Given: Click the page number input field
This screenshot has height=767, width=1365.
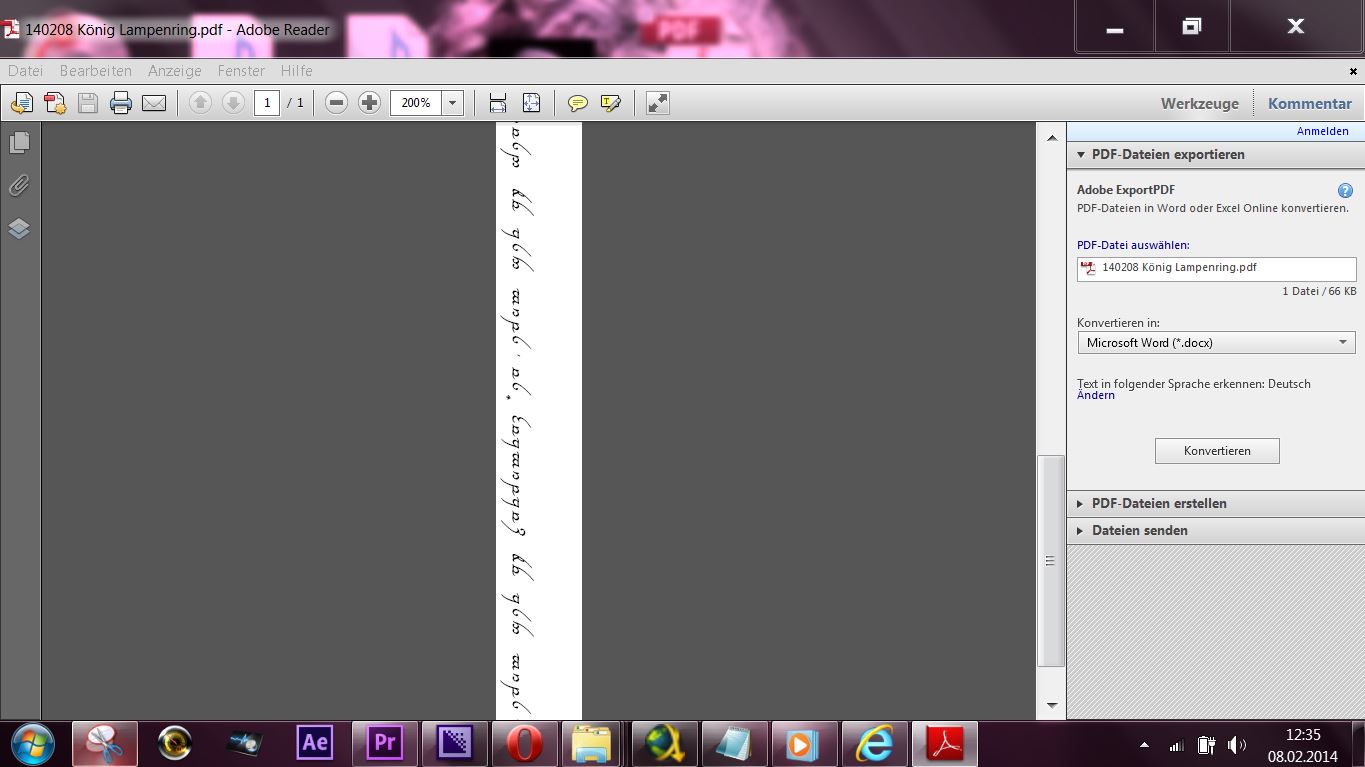Looking at the screenshot, I should [267, 103].
